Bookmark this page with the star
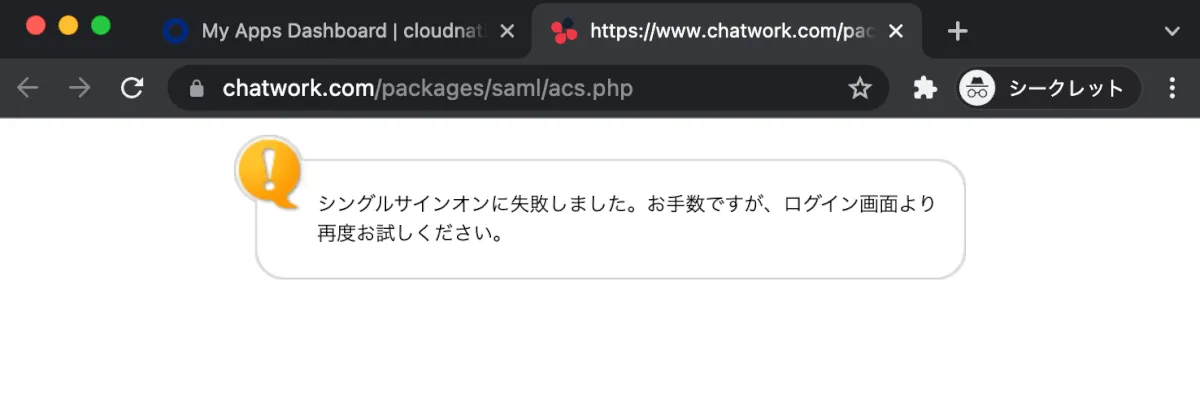 click(x=860, y=88)
